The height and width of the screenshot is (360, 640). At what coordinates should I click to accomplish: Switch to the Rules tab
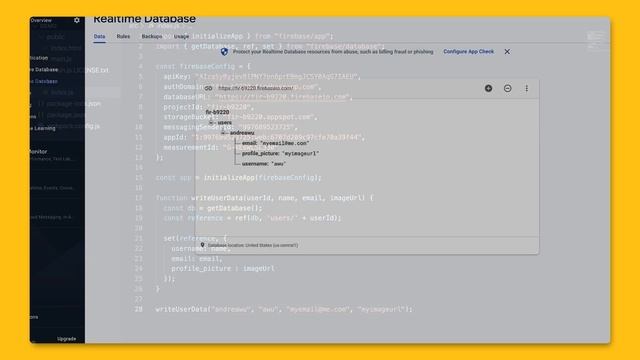123,36
